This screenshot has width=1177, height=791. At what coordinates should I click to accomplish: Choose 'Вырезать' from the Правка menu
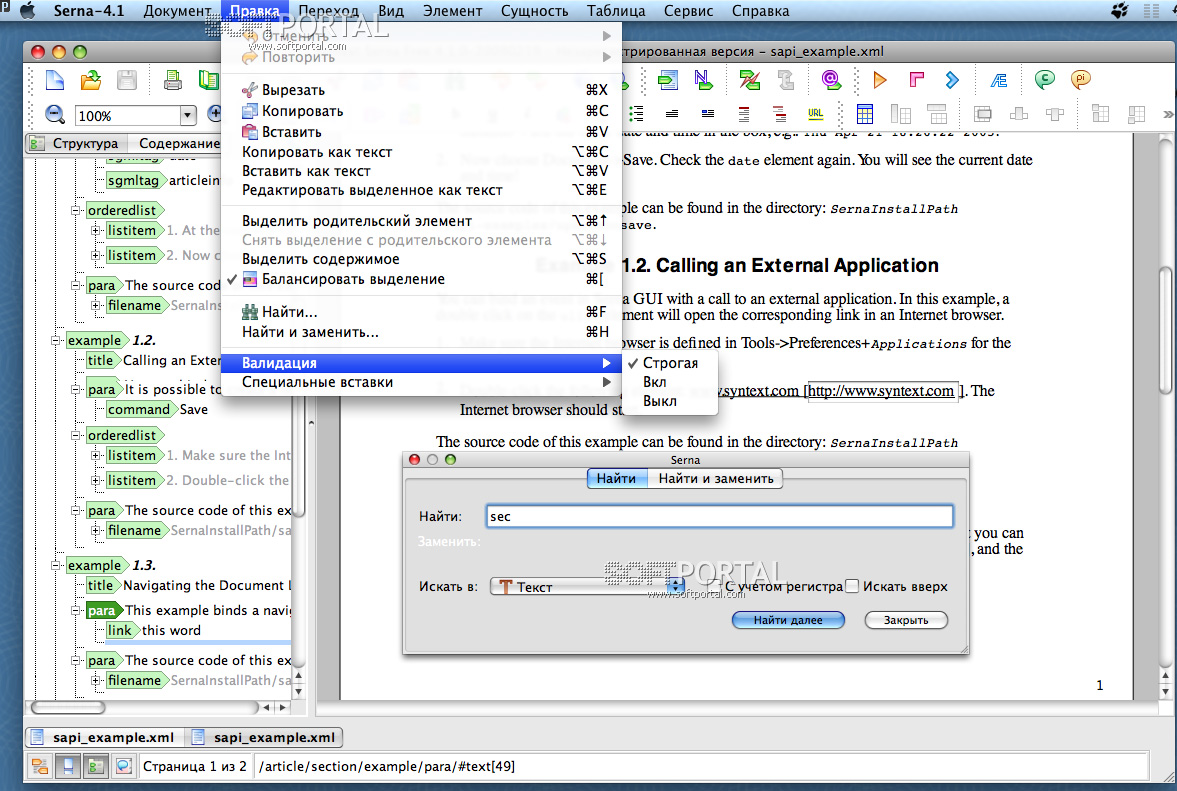(421, 90)
